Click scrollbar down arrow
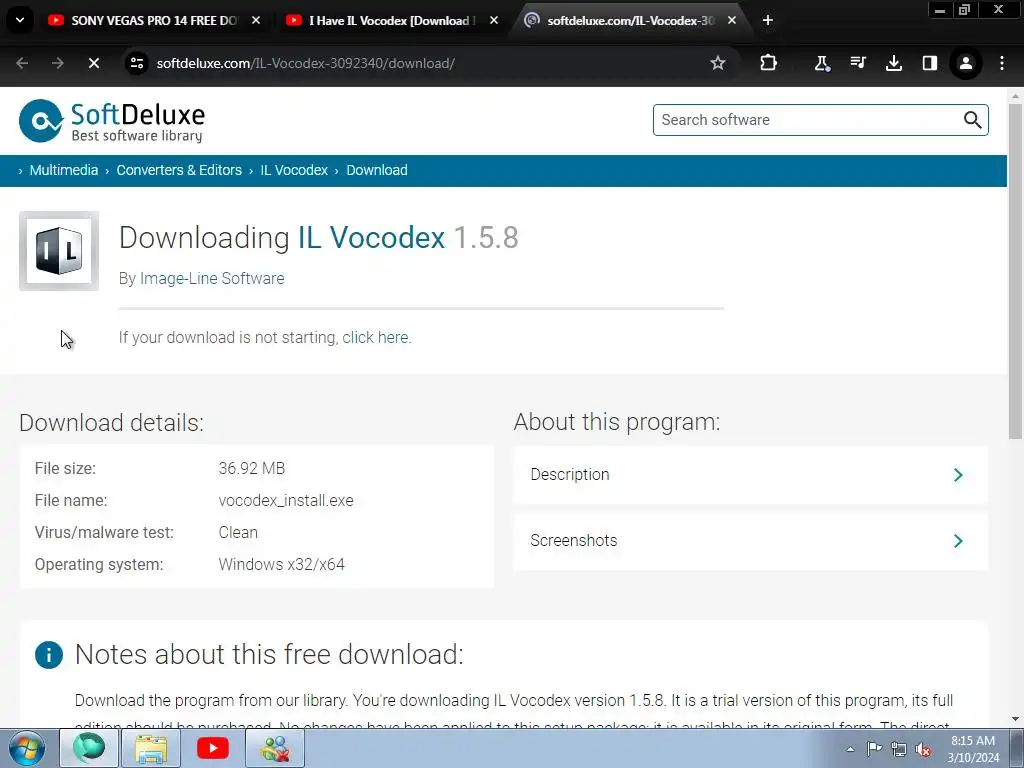 pyautogui.click(x=1016, y=720)
